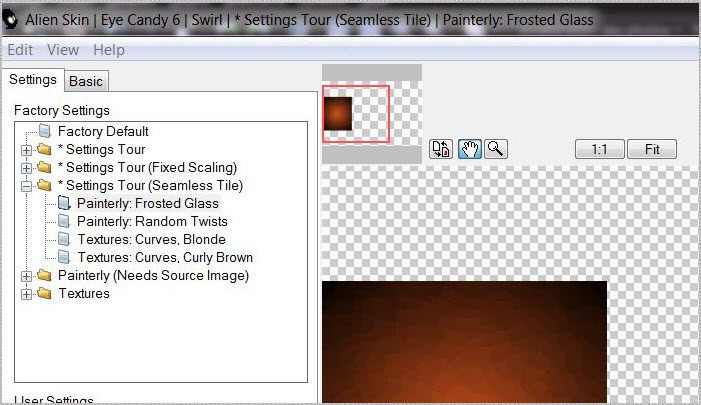Click the Textures: Curves, Curly Brown preset icon
The height and width of the screenshot is (405, 701).
coord(64,257)
